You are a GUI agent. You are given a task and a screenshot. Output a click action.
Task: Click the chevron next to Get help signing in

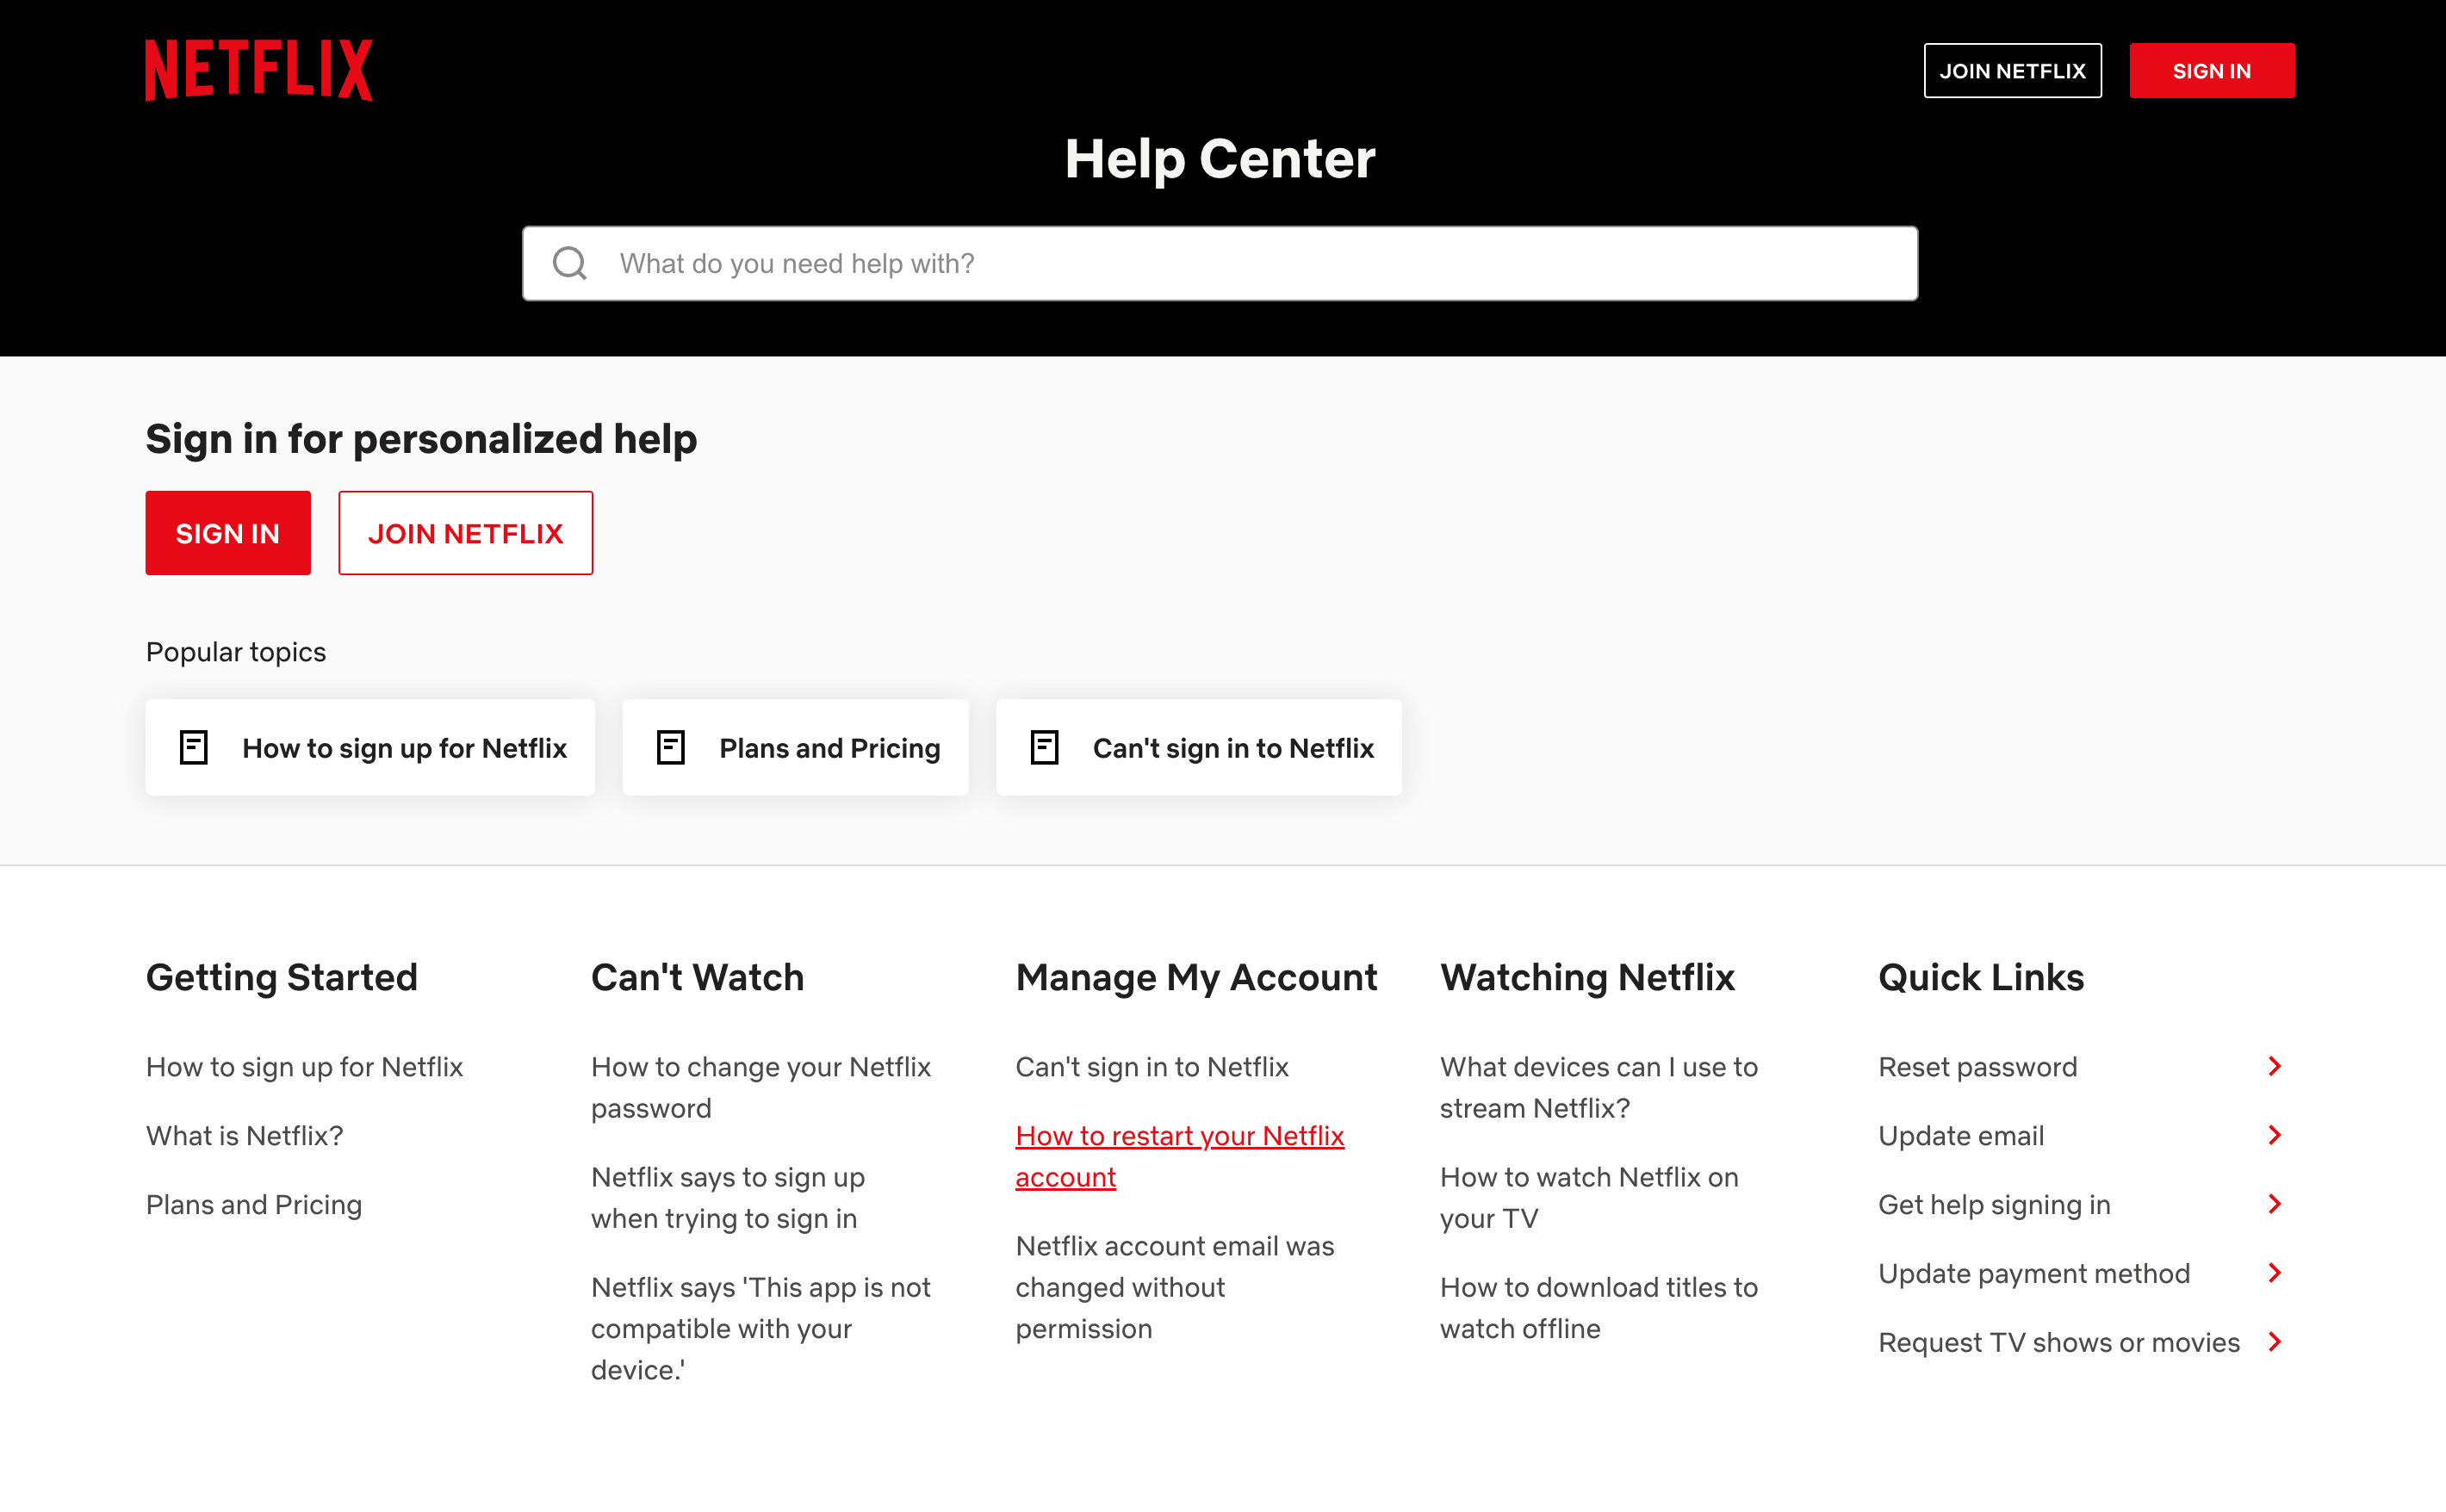tap(2275, 1204)
